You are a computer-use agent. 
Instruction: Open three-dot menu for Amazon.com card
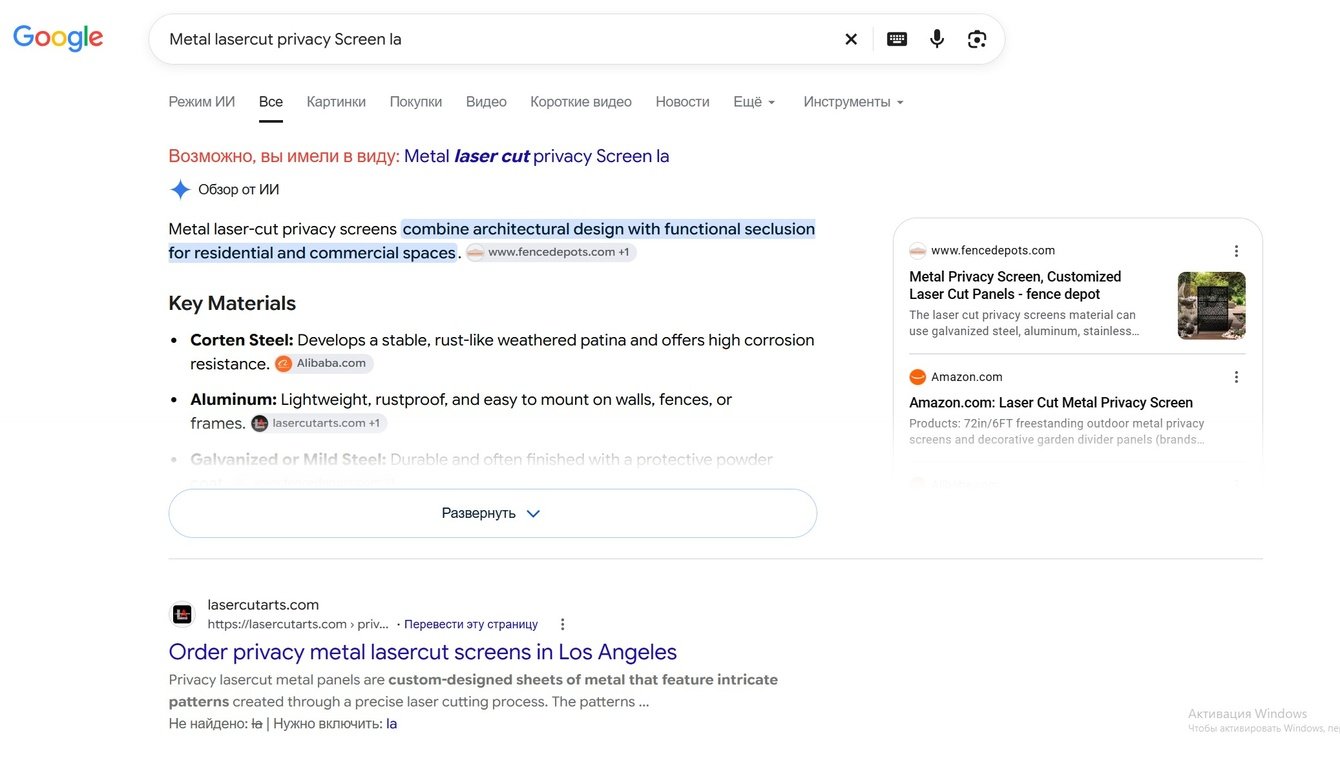click(x=1236, y=377)
